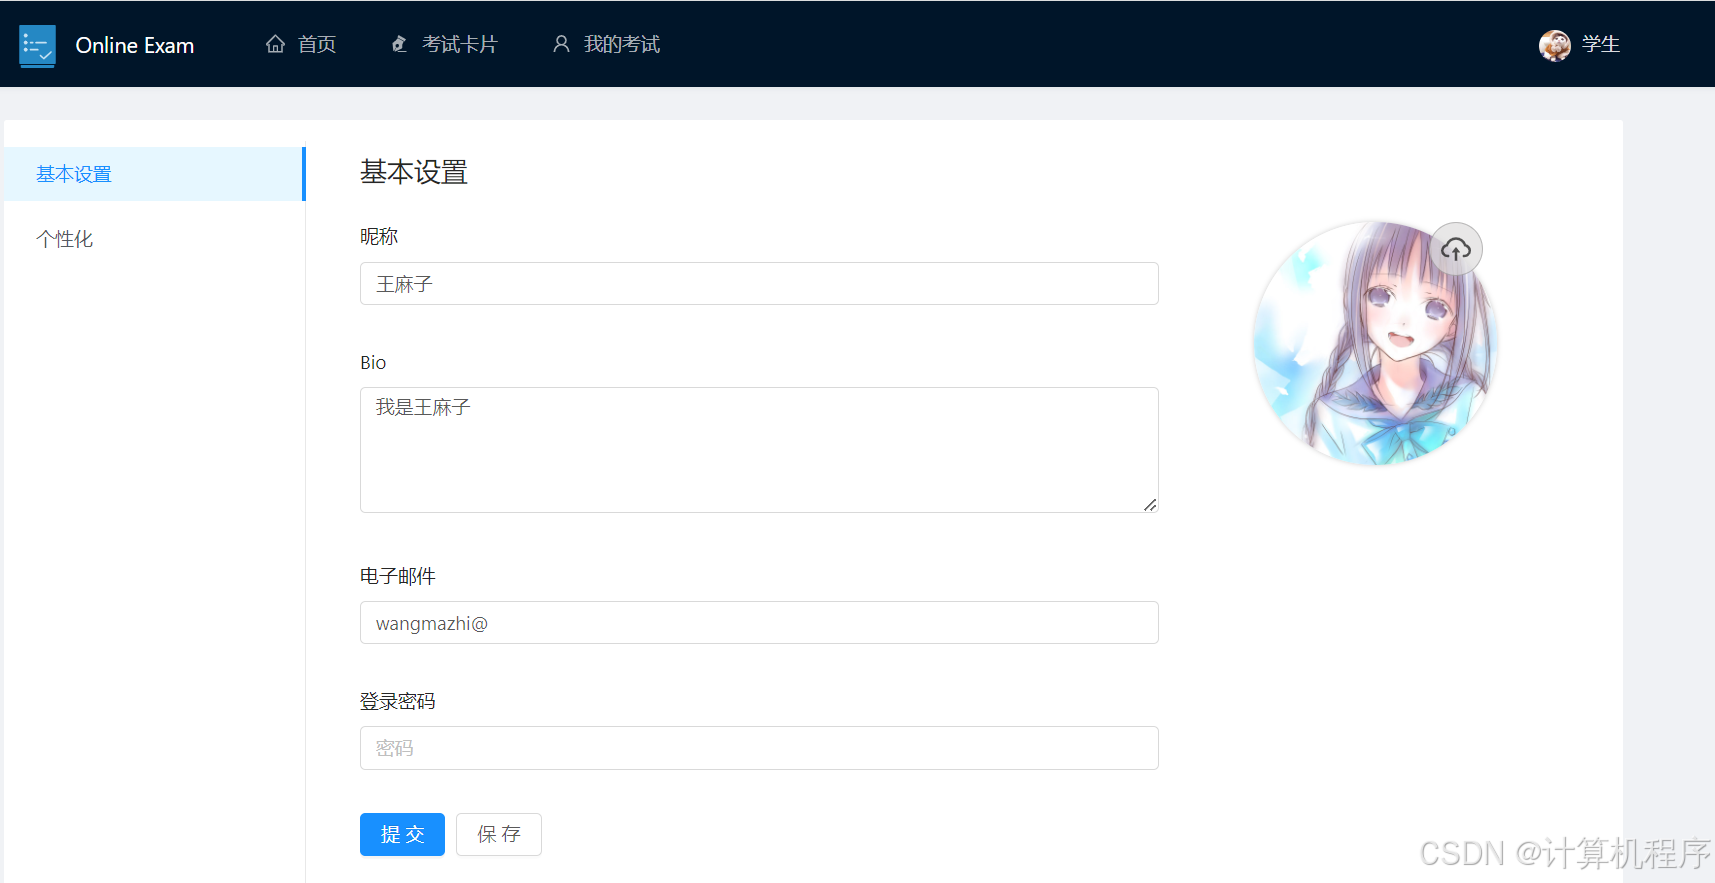Click the large profile avatar image
This screenshot has height=883, width=1715.
(x=1375, y=343)
